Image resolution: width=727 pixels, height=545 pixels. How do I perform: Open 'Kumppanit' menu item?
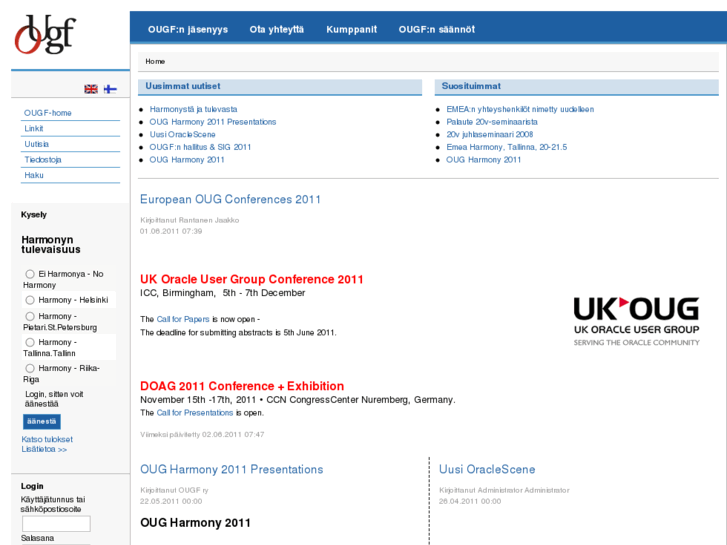click(351, 30)
